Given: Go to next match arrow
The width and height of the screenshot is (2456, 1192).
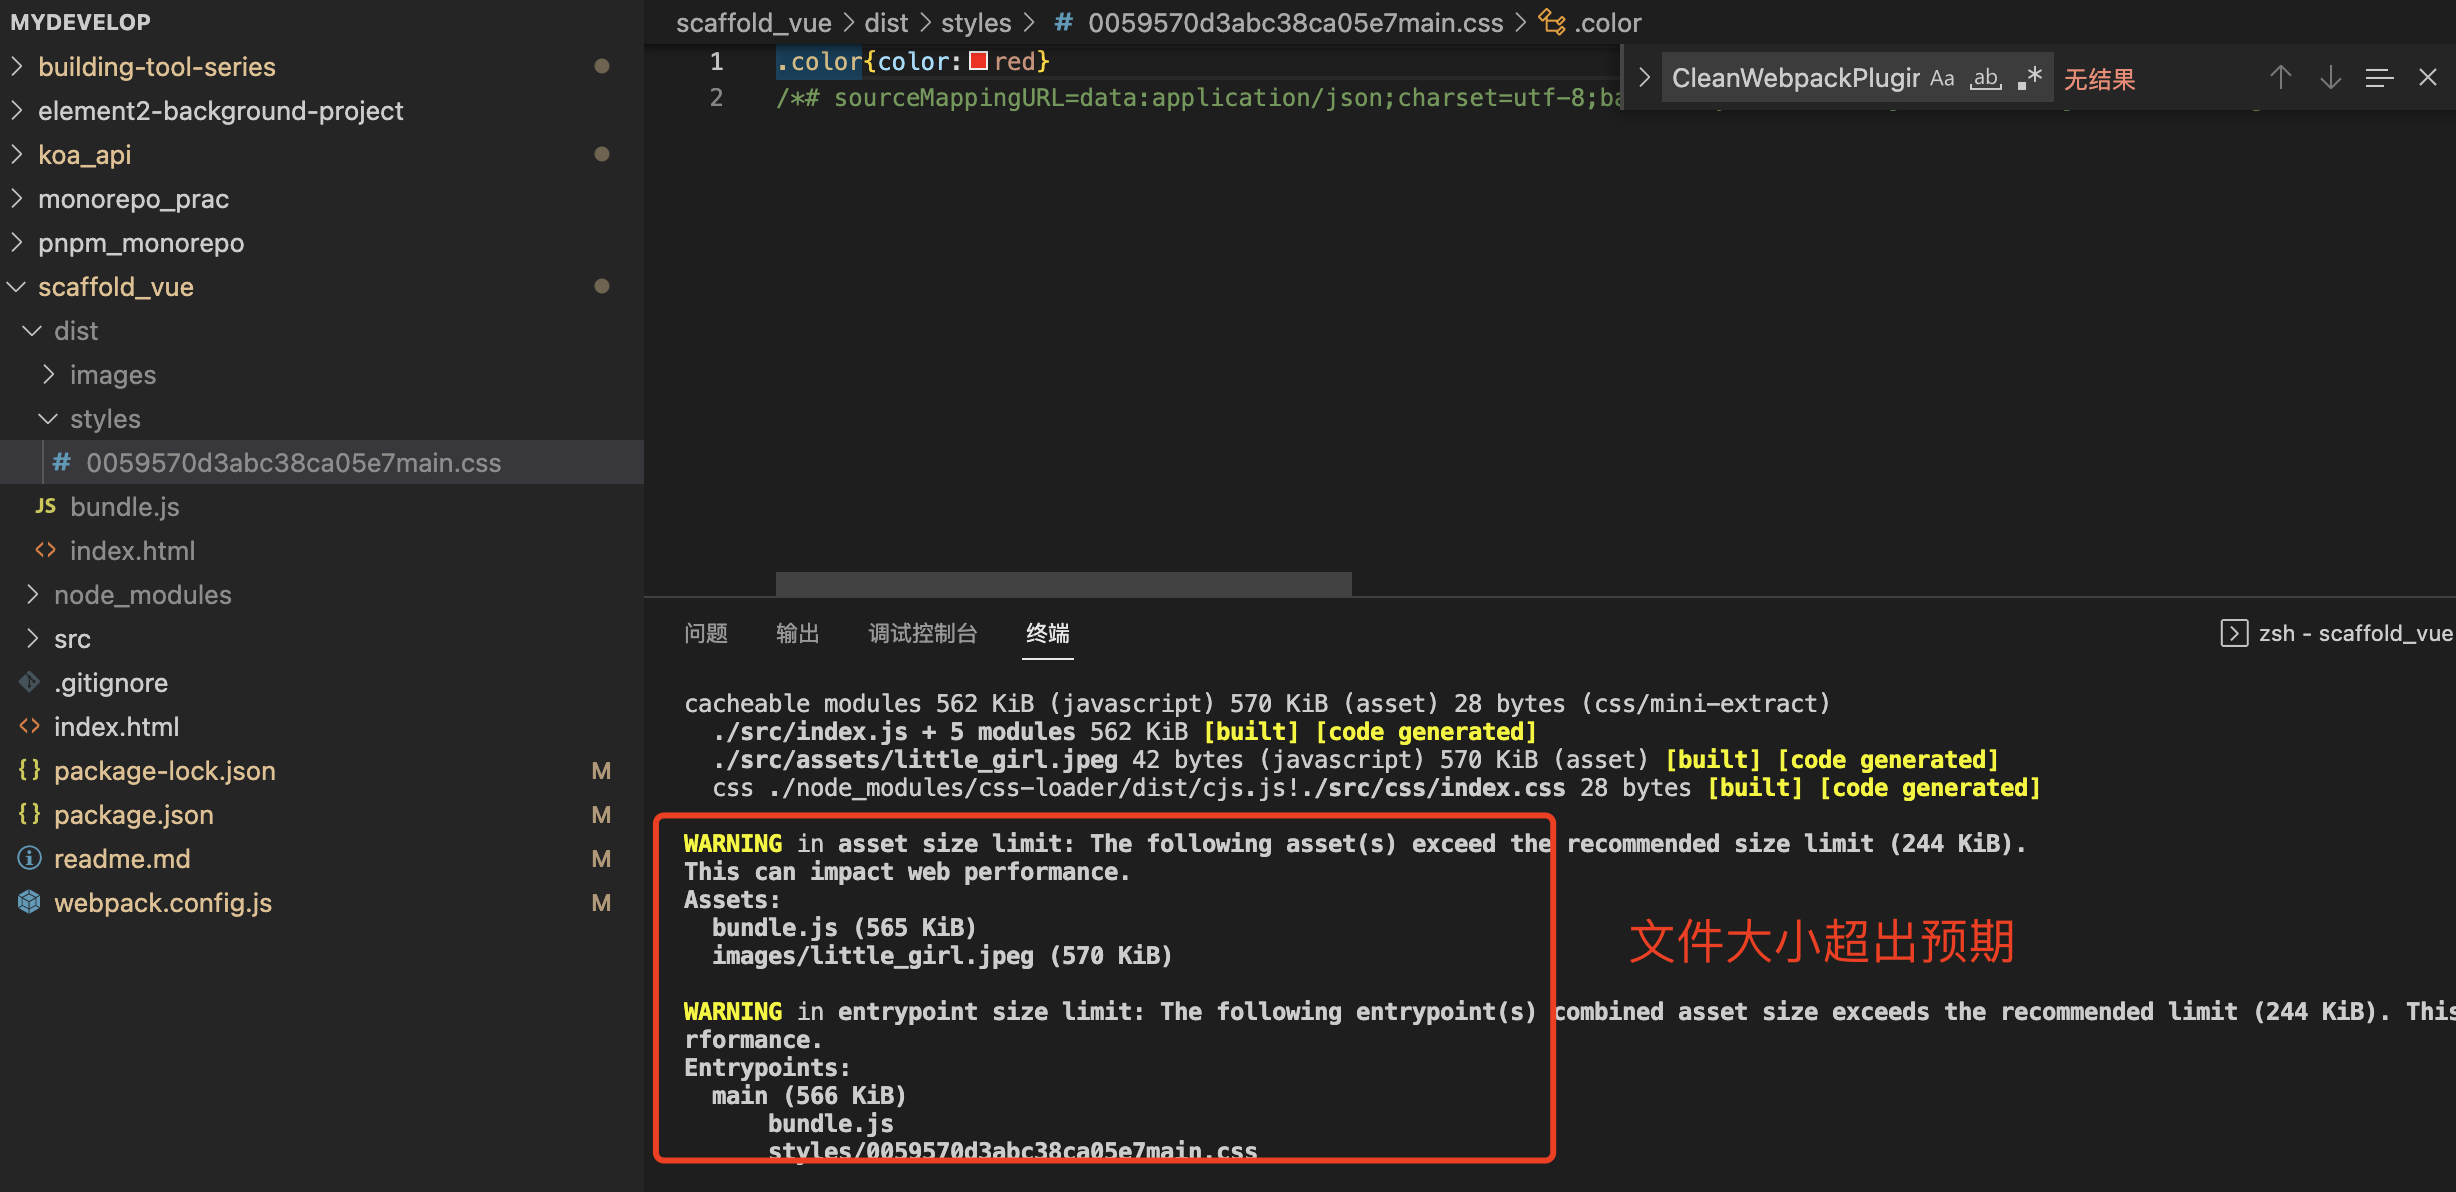Looking at the screenshot, I should tap(2330, 78).
